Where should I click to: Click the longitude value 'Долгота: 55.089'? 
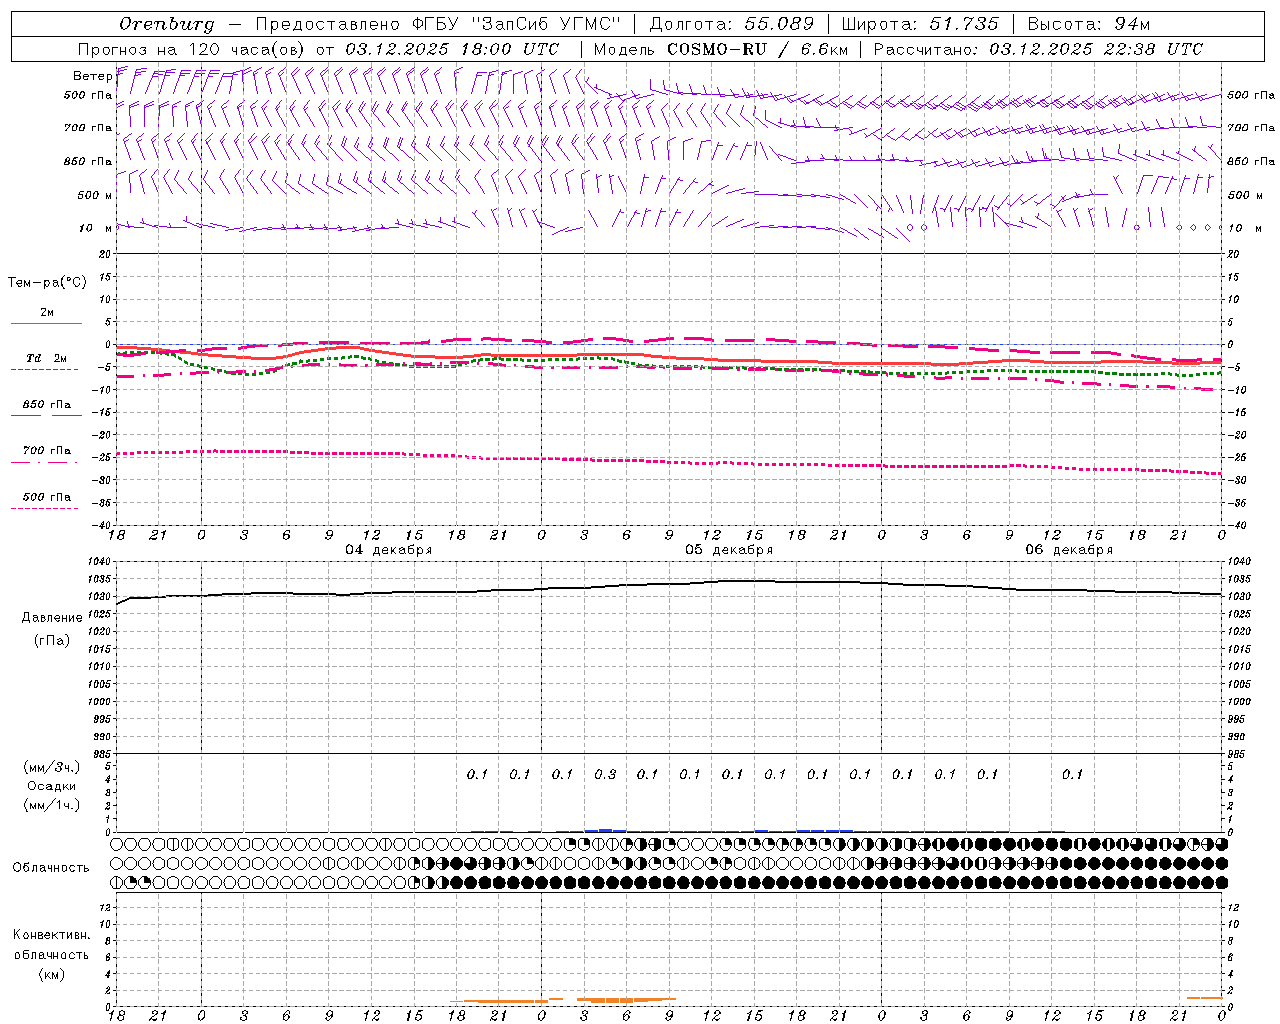(x=731, y=24)
